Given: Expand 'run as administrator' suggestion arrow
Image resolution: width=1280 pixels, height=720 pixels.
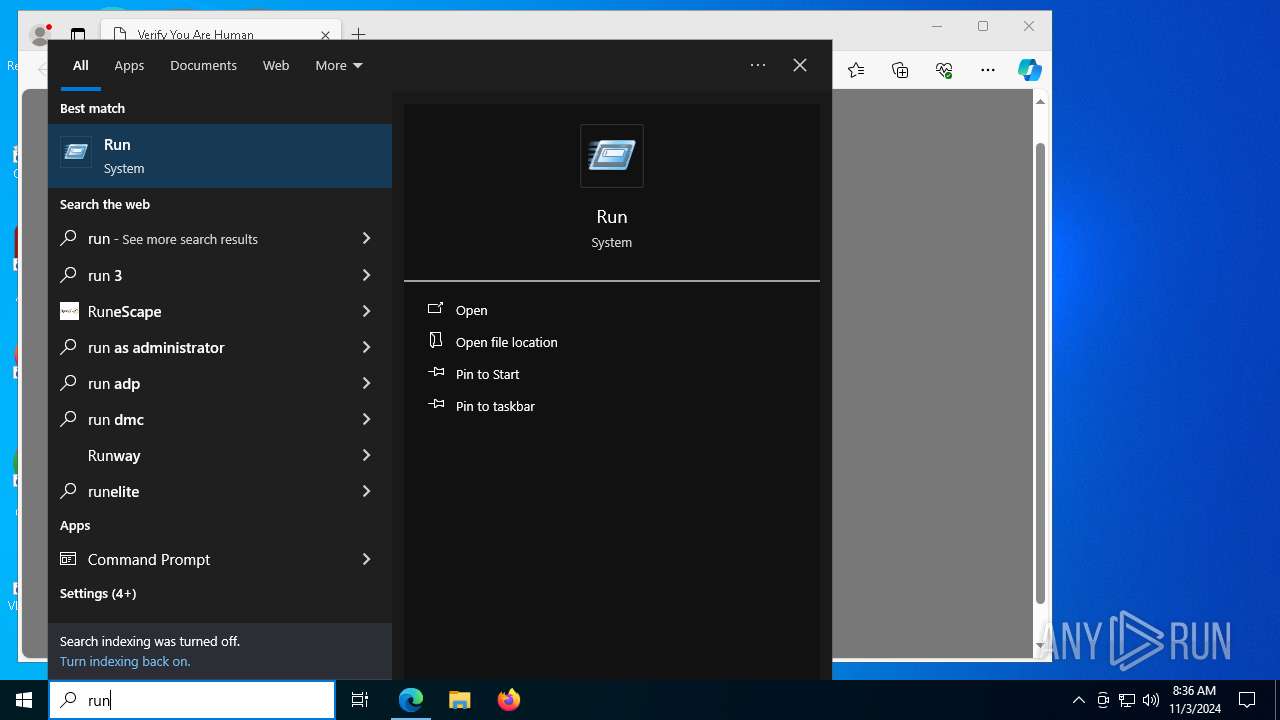Looking at the screenshot, I should click(x=366, y=347).
